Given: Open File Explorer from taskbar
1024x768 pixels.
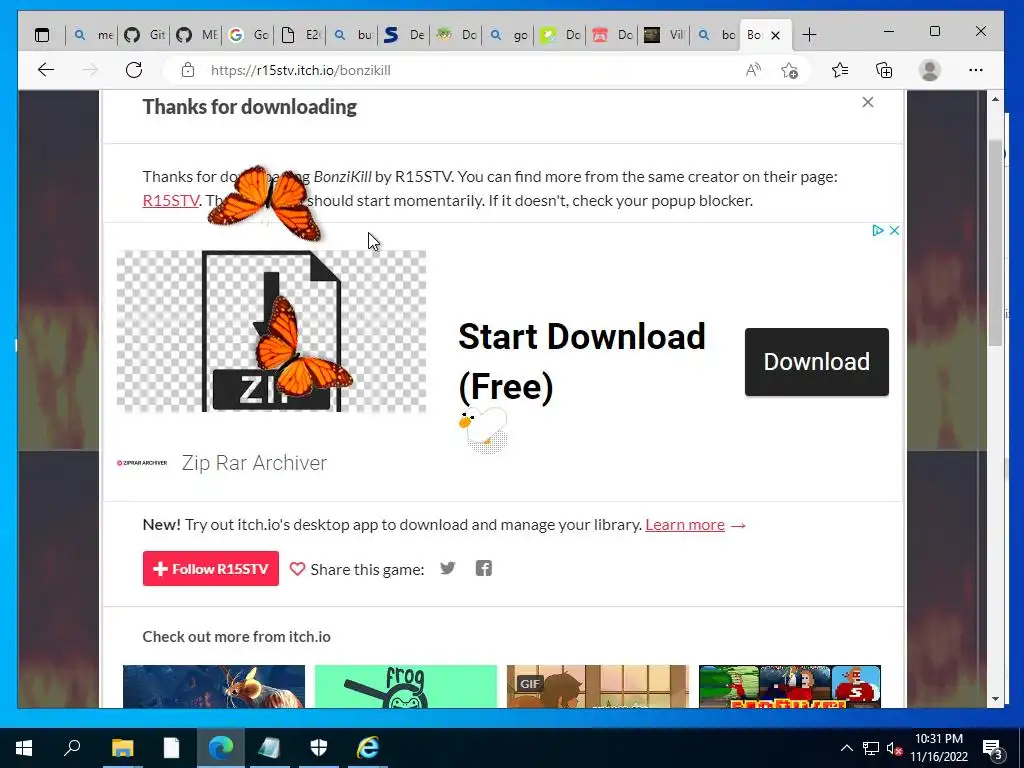Looking at the screenshot, I should (x=122, y=747).
